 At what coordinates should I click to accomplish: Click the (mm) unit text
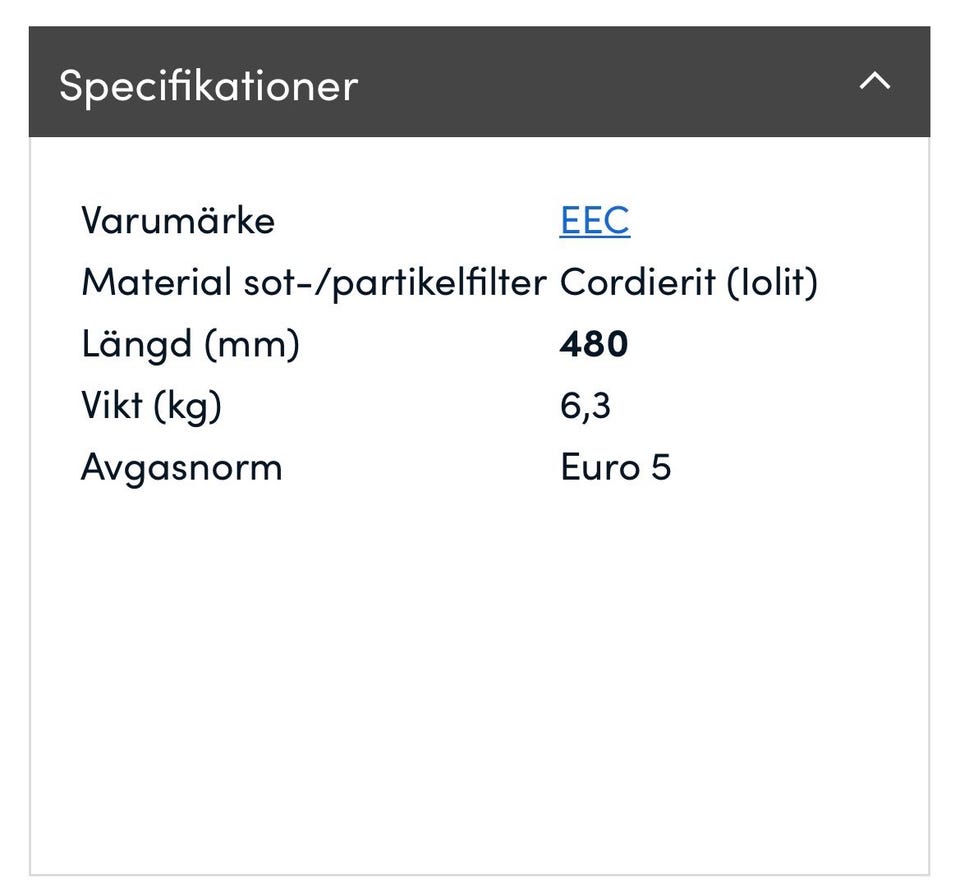point(251,345)
